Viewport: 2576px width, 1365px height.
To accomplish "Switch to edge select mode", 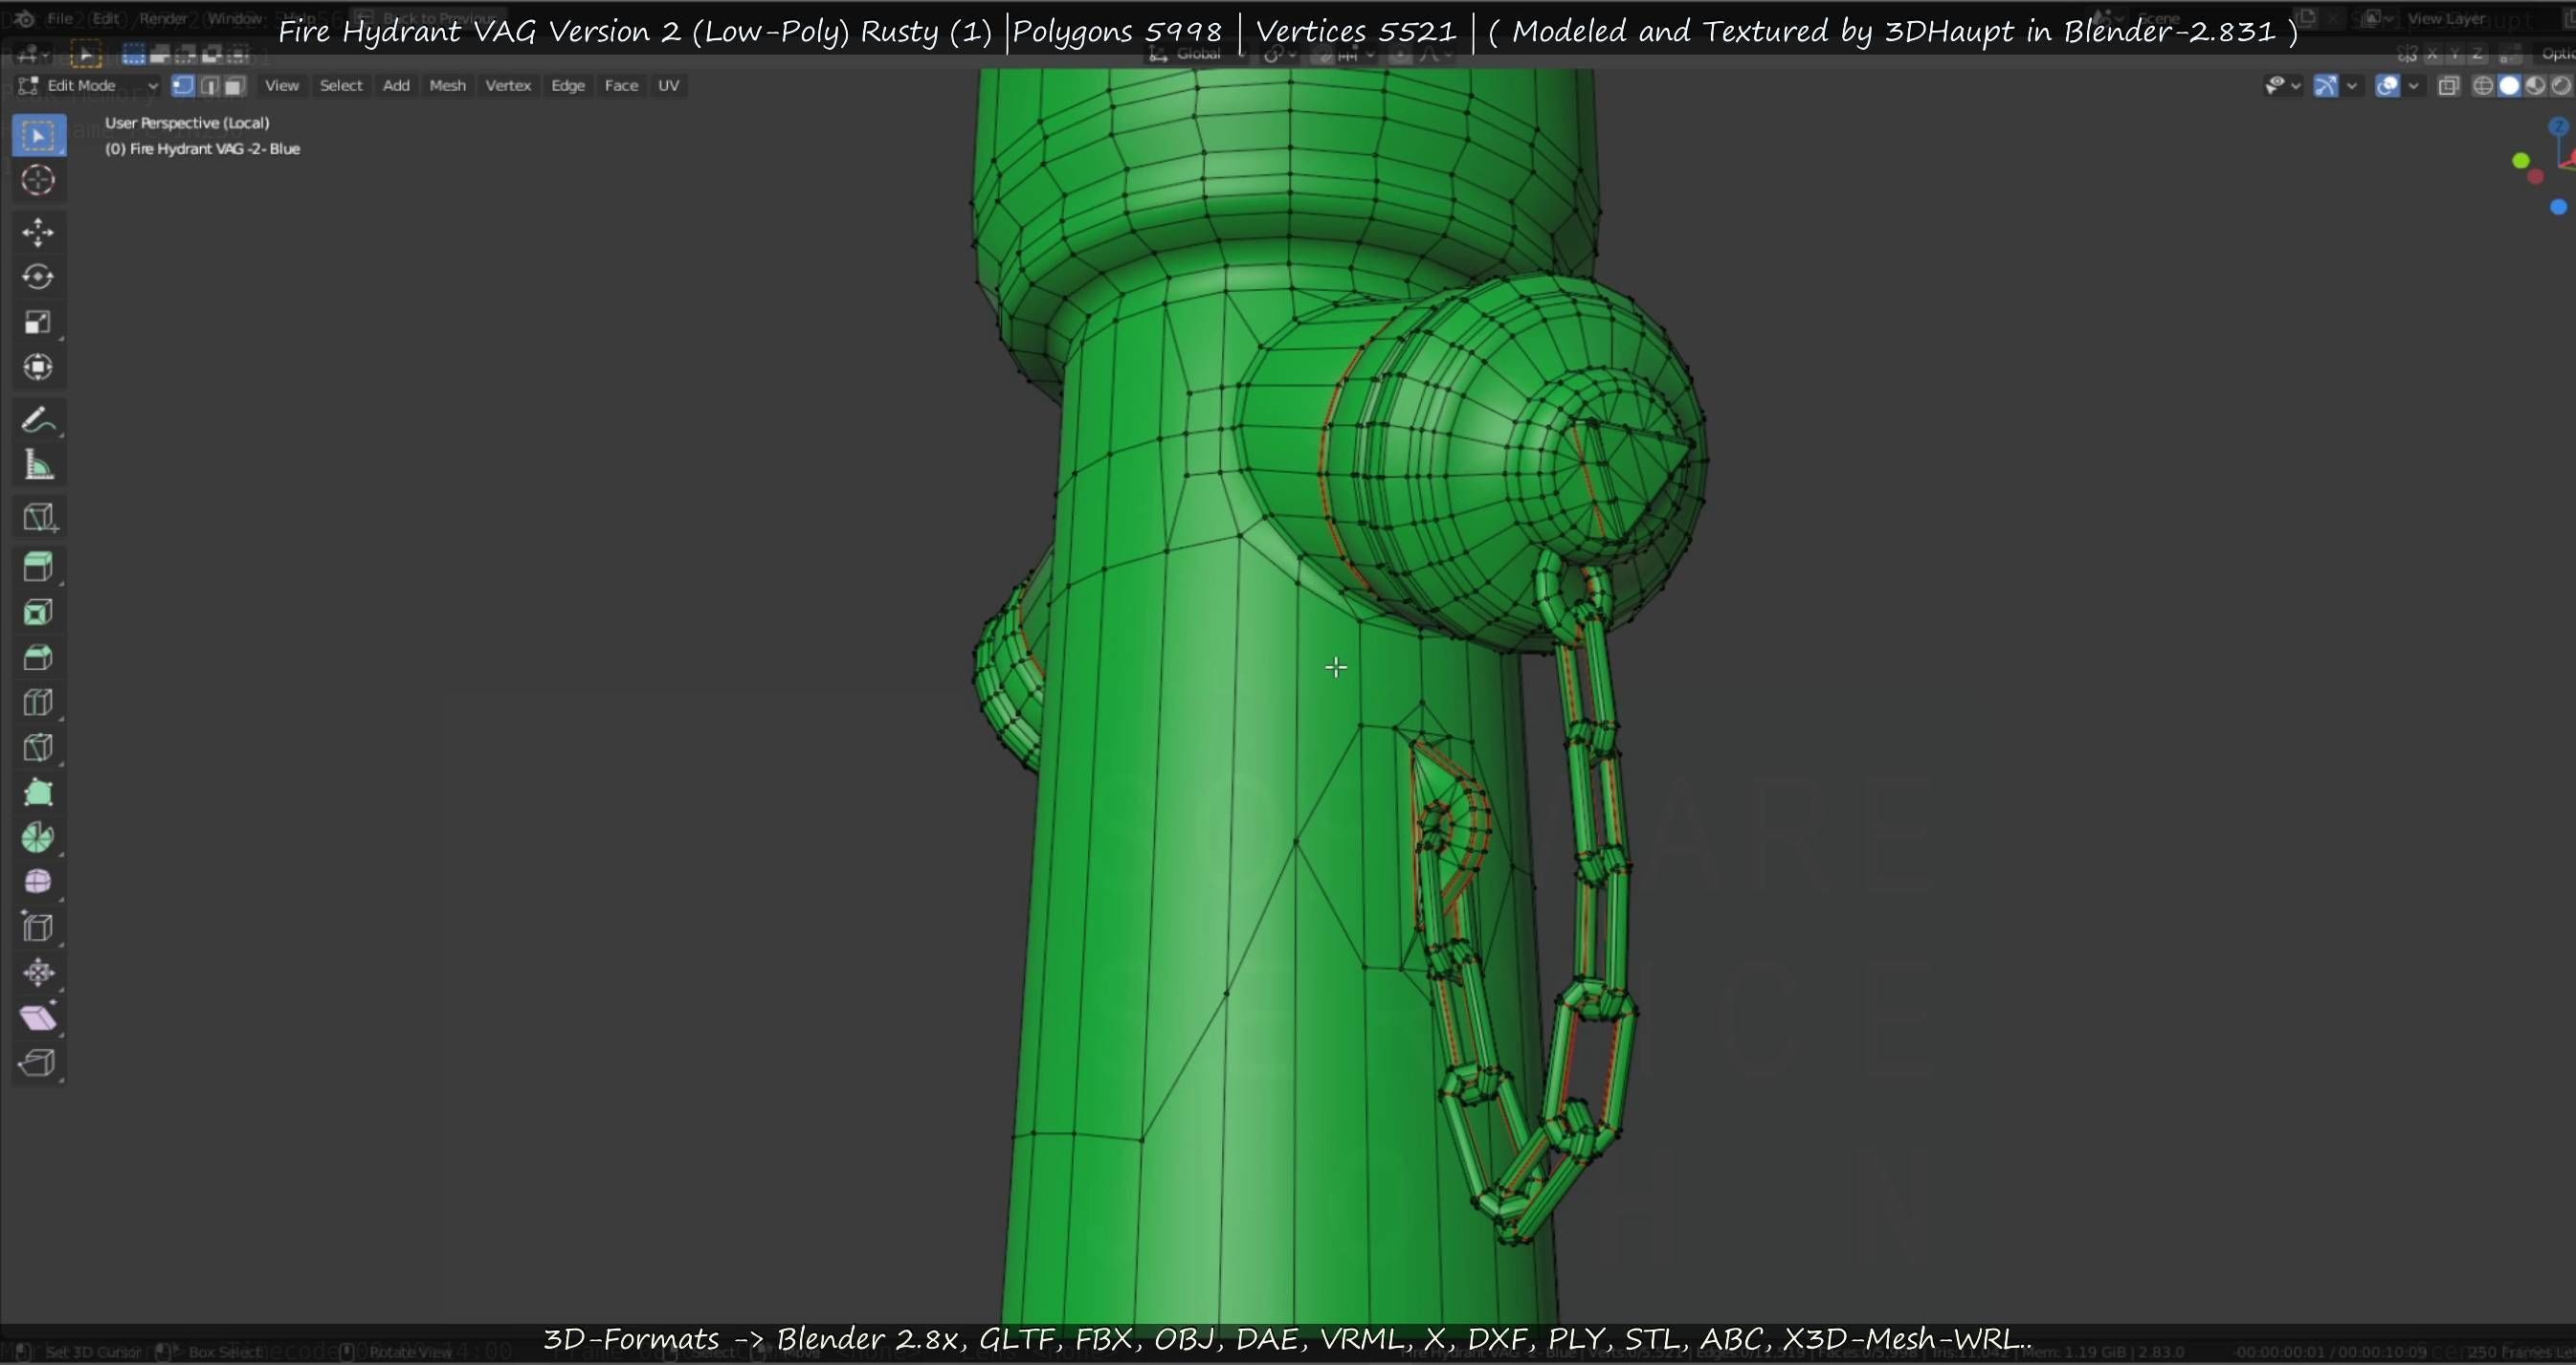I will coord(209,86).
